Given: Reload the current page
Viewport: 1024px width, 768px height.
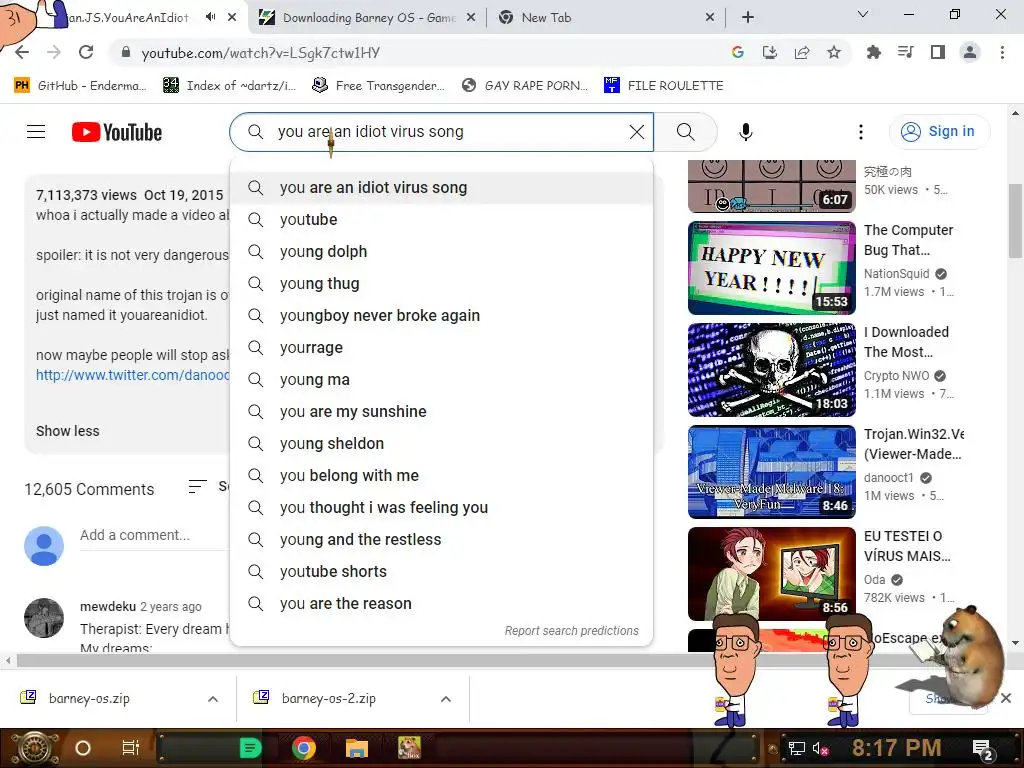Looking at the screenshot, I should coord(86,52).
